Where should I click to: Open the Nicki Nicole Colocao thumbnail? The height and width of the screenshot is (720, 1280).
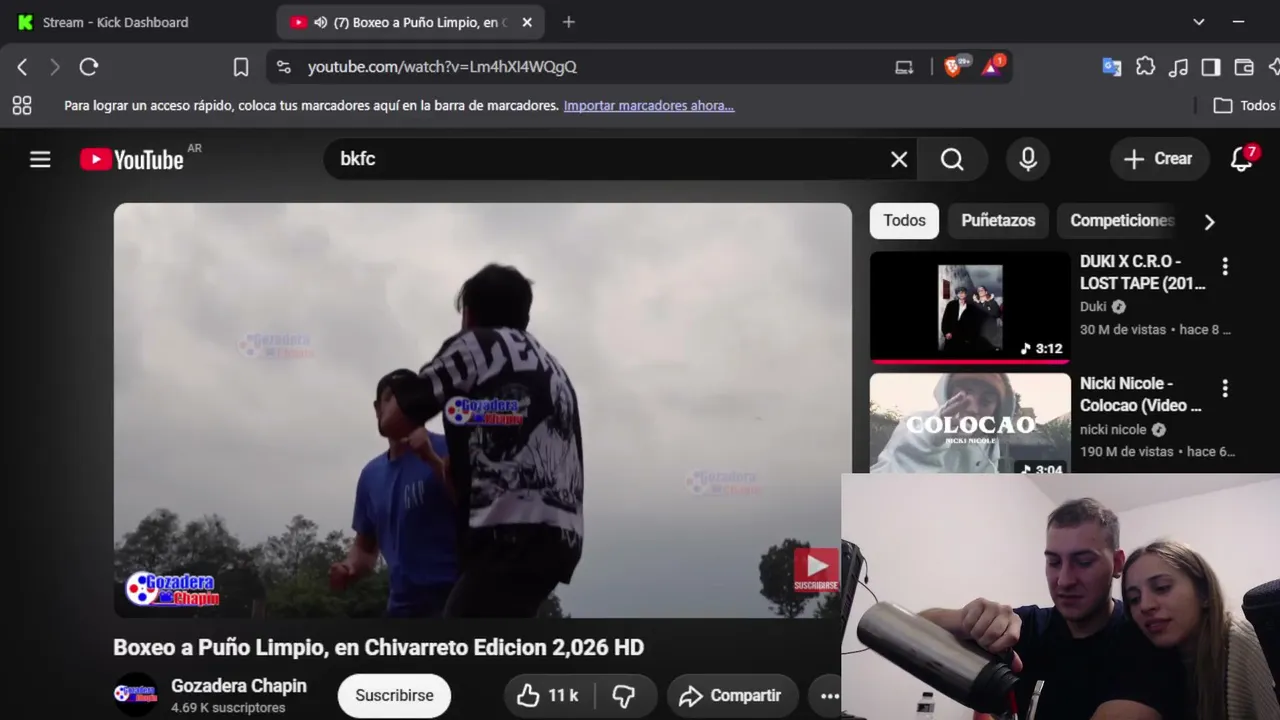(970, 423)
